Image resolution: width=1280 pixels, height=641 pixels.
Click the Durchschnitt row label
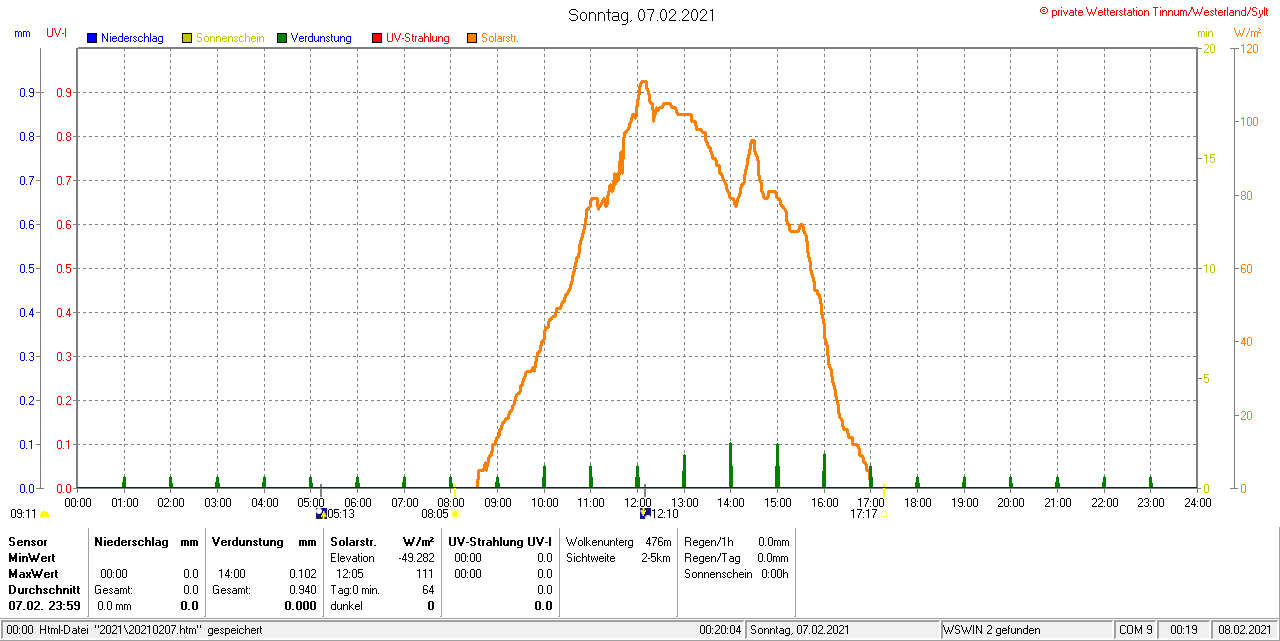click(x=44, y=590)
